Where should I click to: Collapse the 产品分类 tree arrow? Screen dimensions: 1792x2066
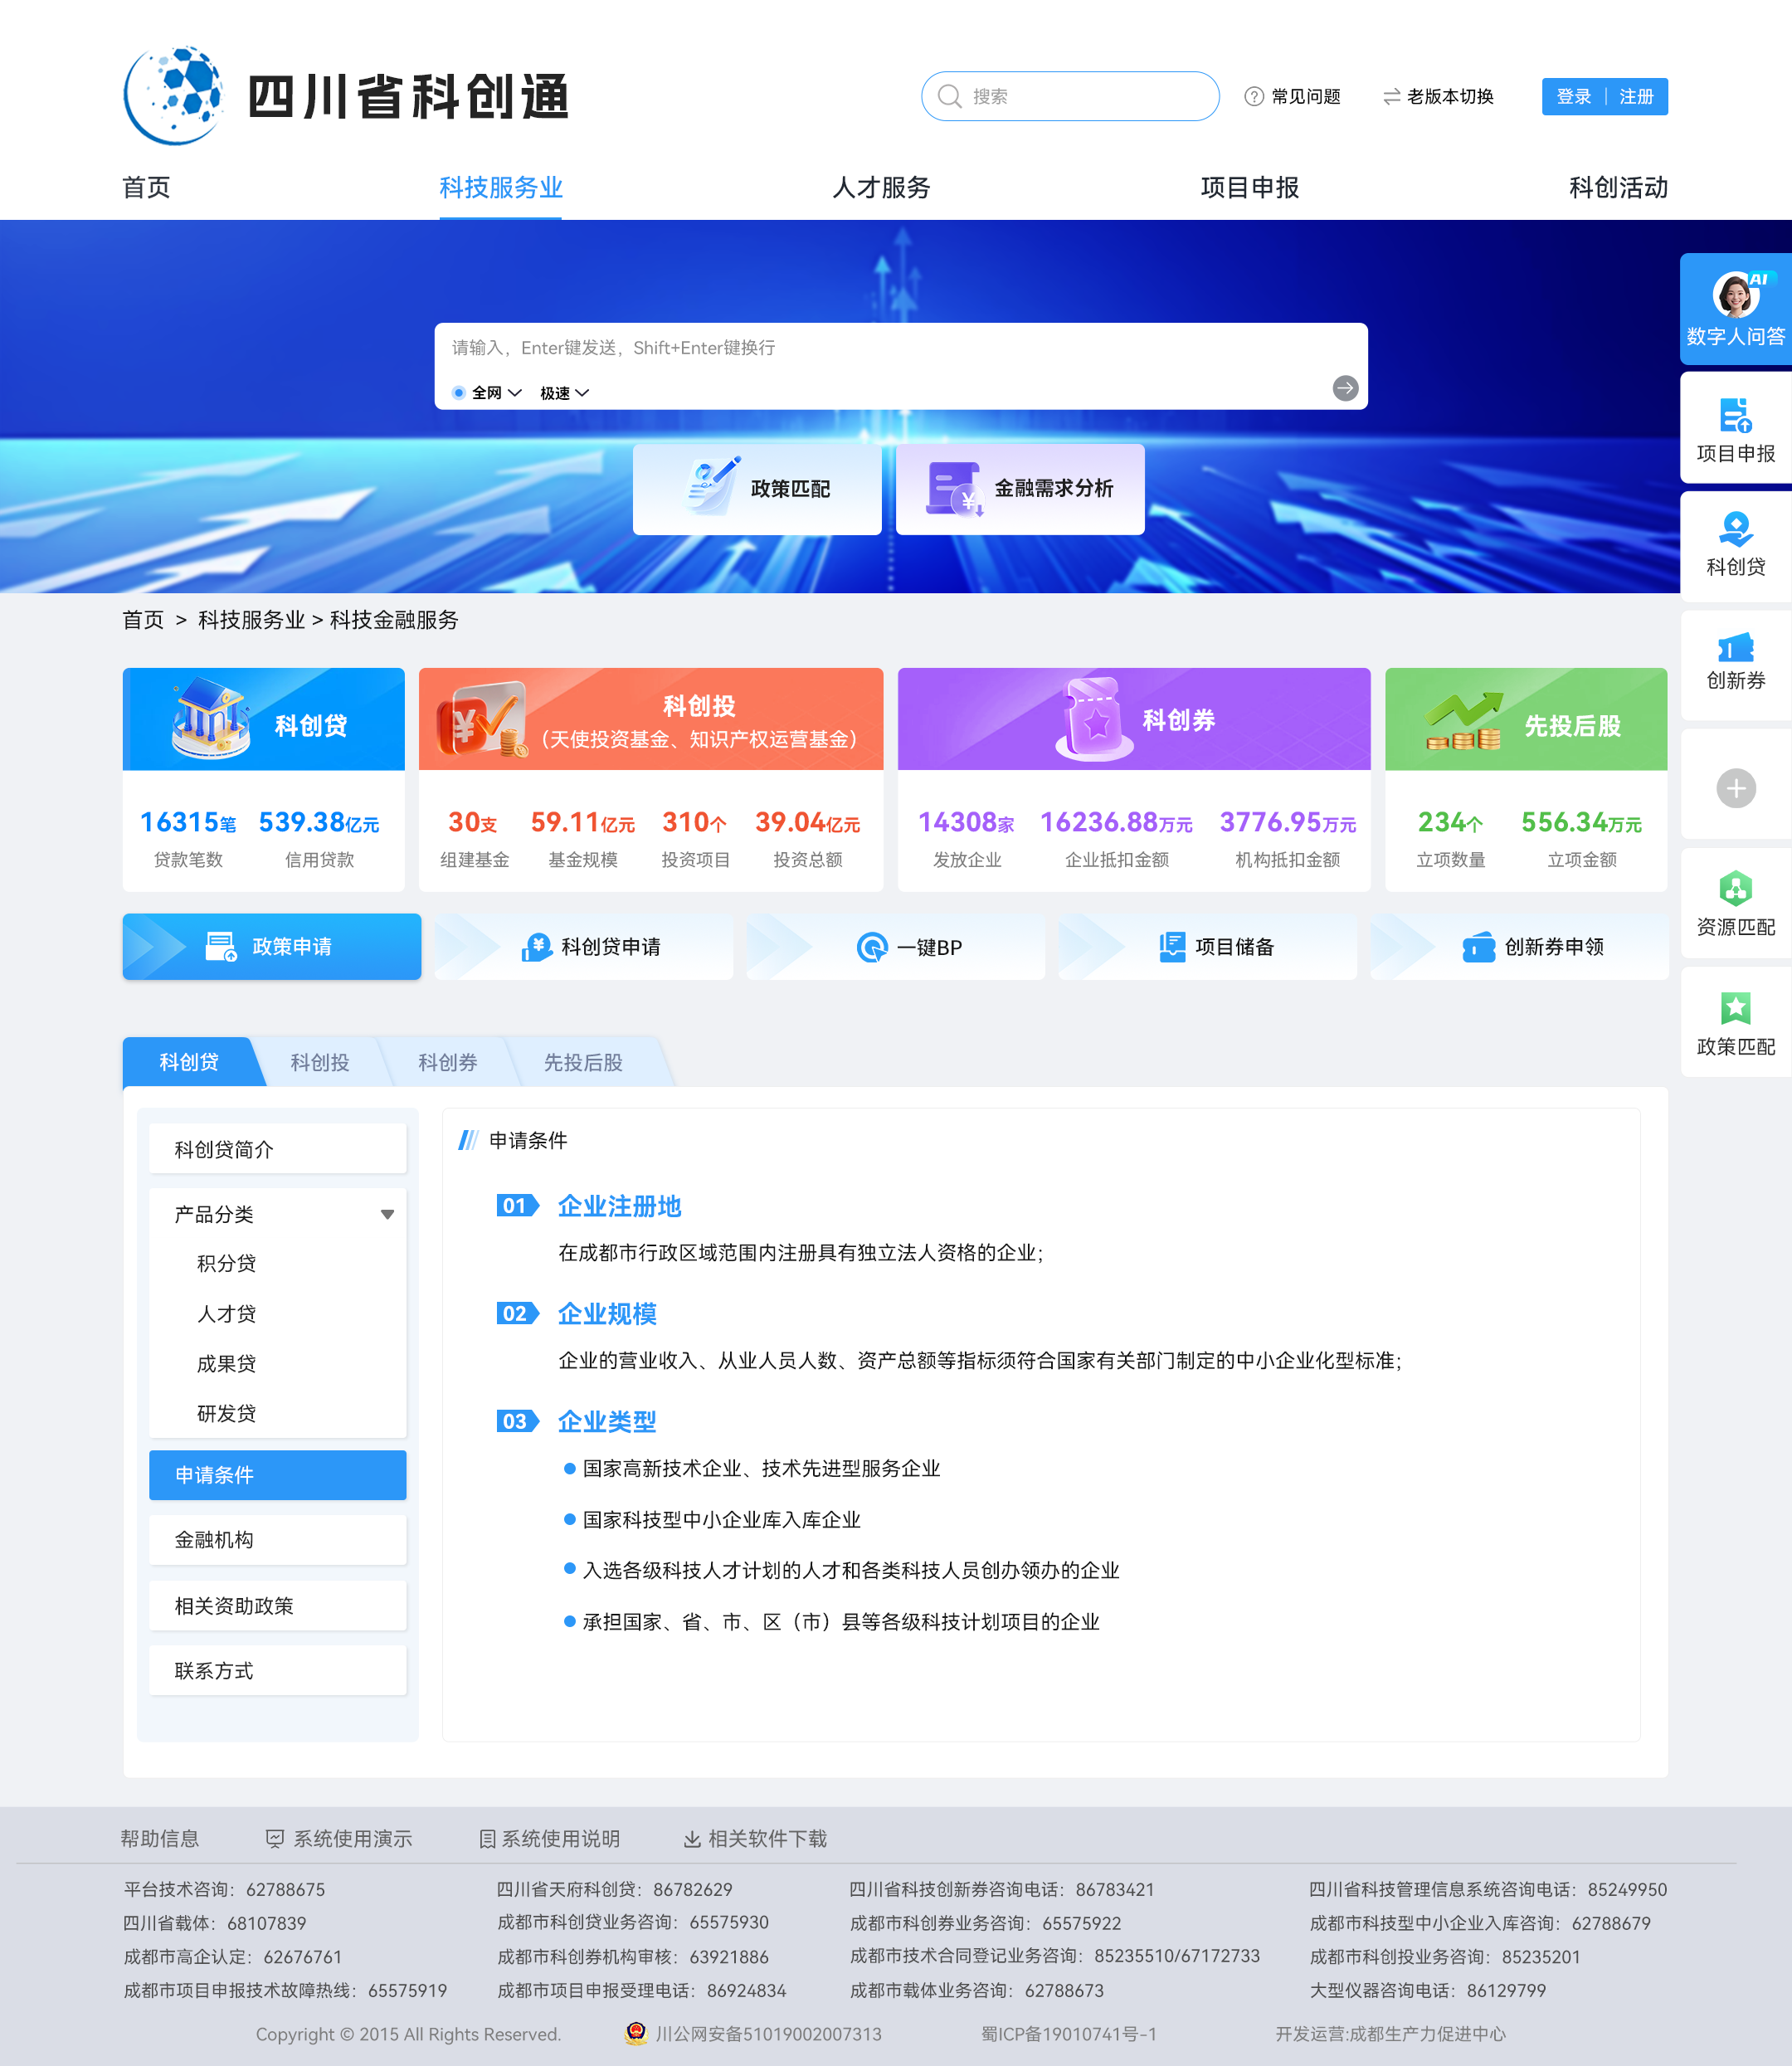[x=387, y=1215]
